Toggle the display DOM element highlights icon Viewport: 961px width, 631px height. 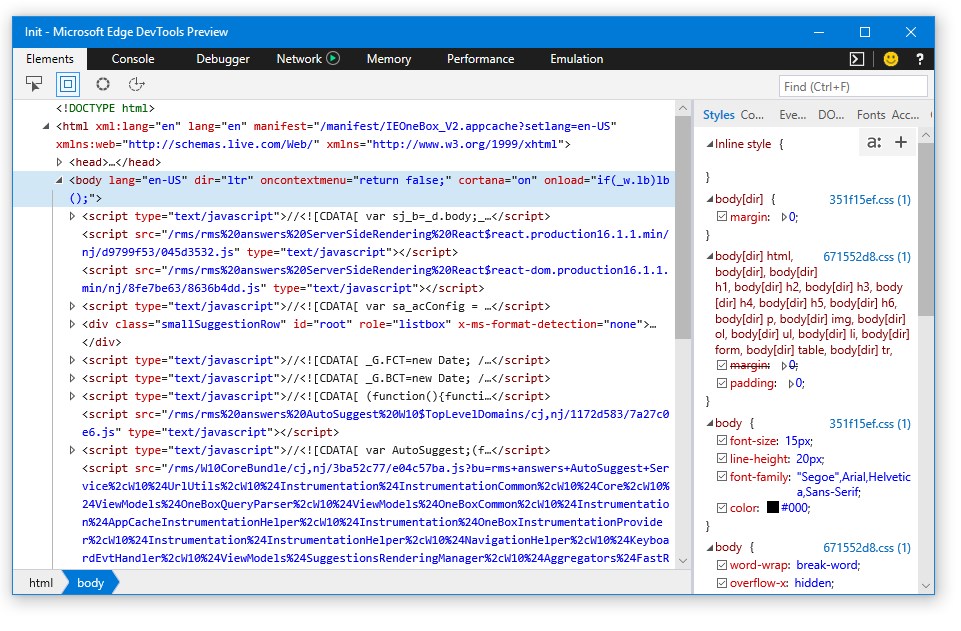click(68, 84)
